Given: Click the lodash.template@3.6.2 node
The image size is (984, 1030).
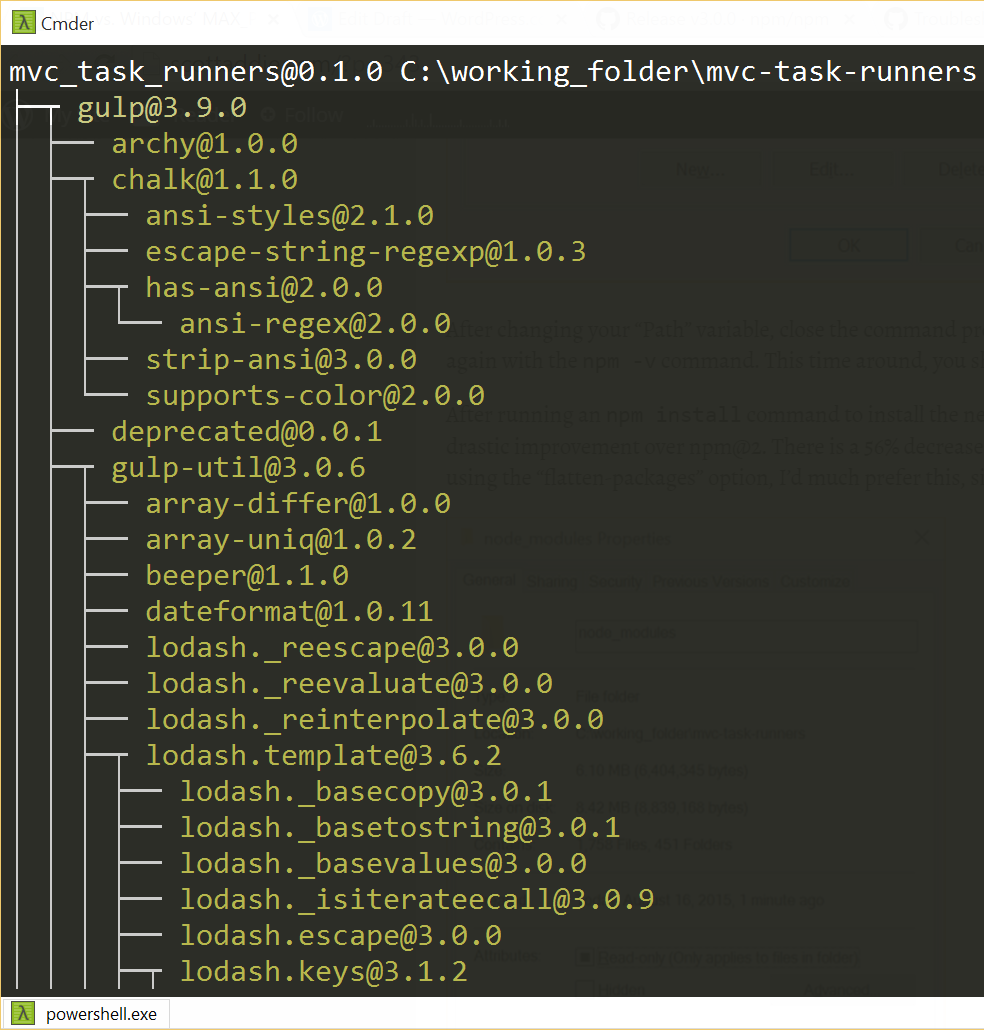Looking at the screenshot, I should point(323,756).
